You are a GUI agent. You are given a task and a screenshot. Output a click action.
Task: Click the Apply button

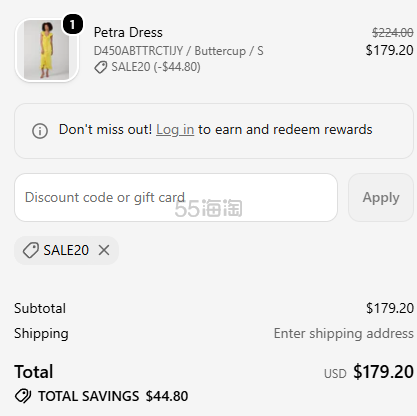[381, 197]
